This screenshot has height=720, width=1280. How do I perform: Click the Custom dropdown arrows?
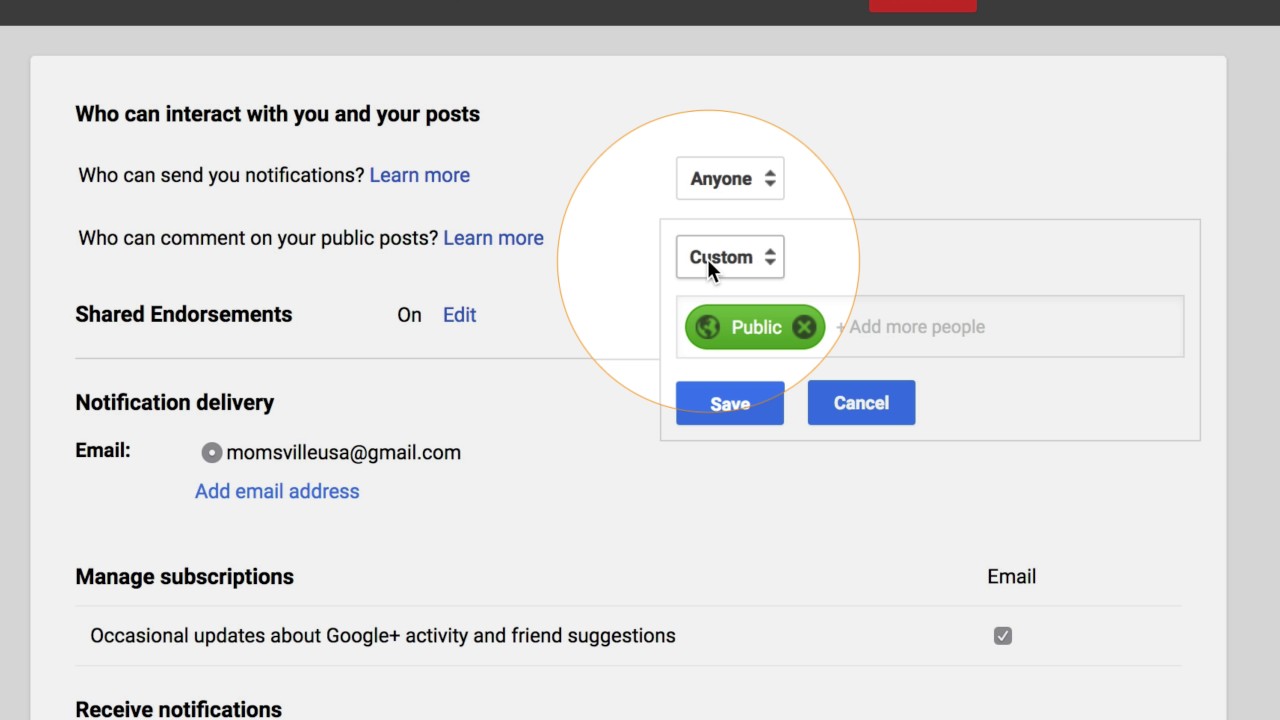(x=770, y=257)
